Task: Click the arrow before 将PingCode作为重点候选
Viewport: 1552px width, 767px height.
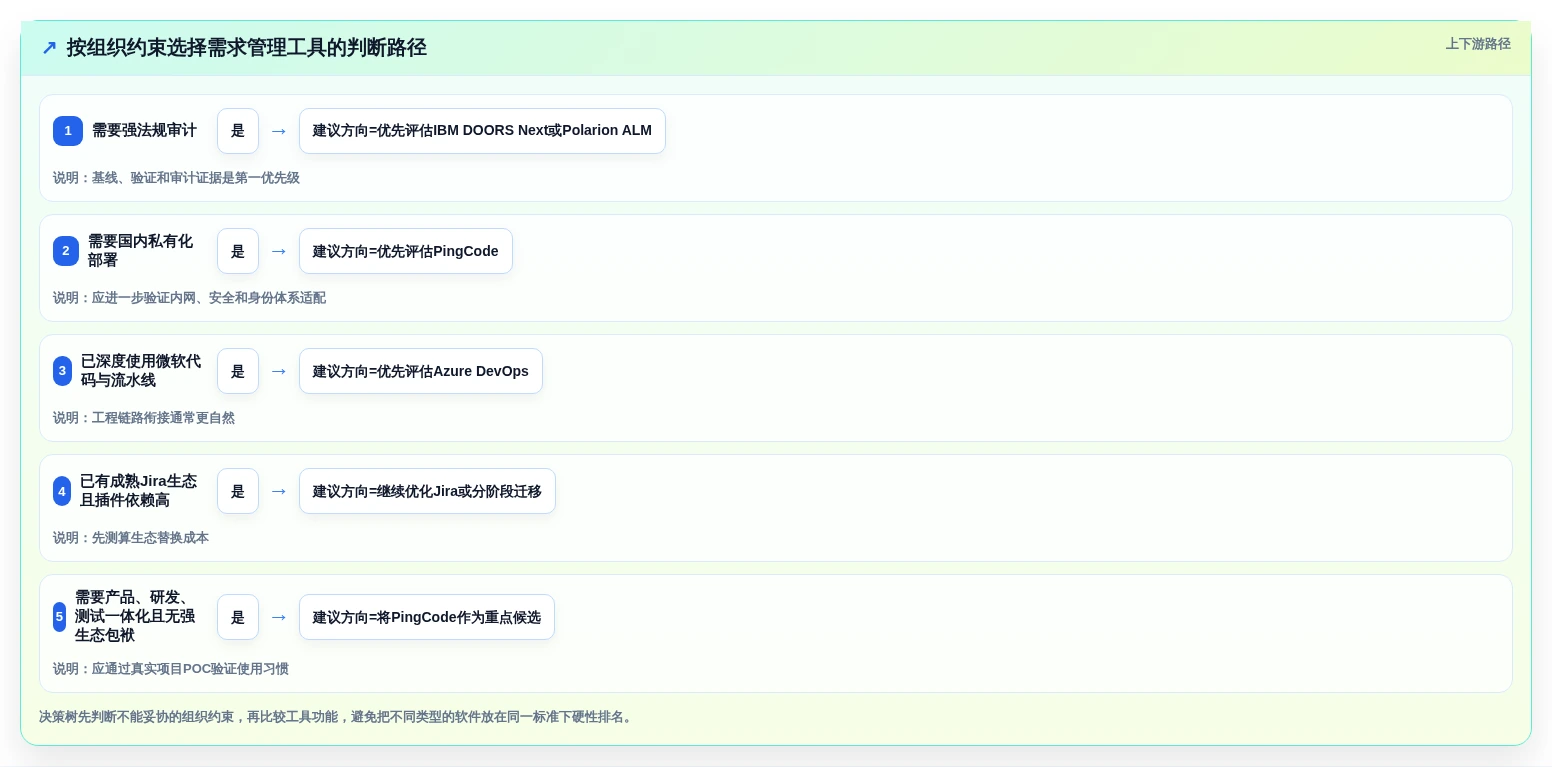Action: point(279,617)
